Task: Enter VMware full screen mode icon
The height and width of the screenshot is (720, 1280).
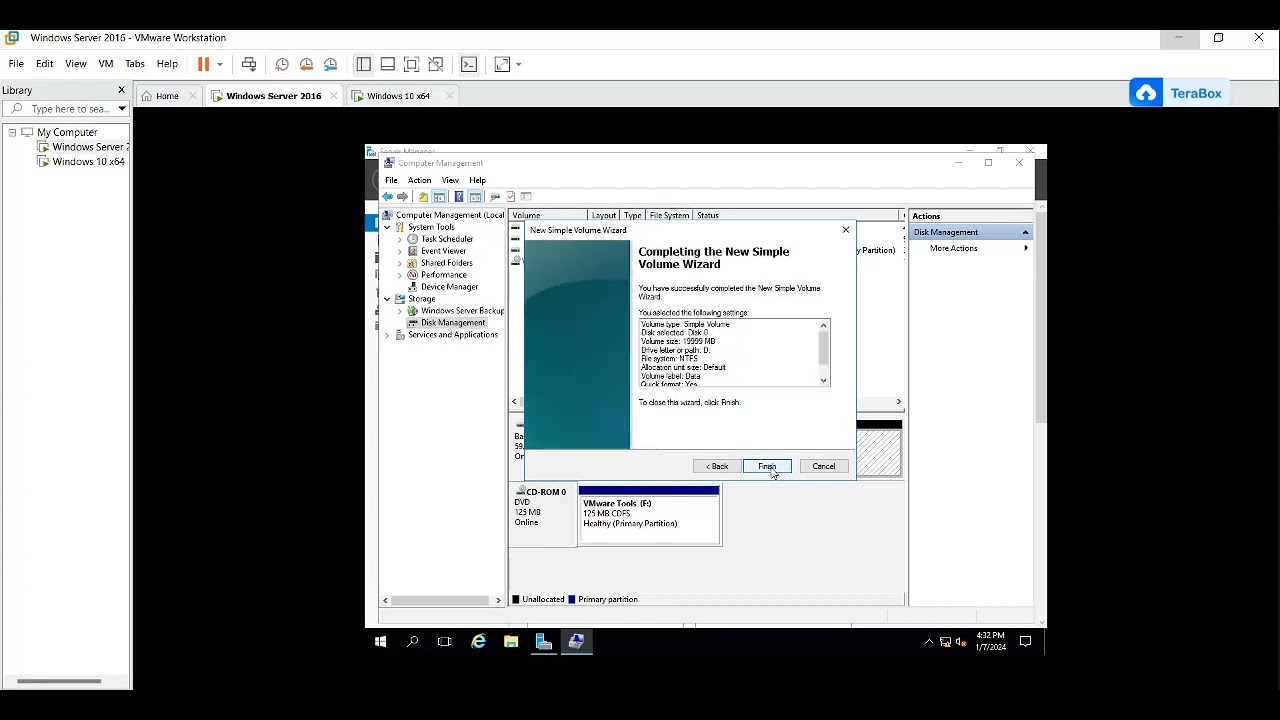Action: pos(411,64)
